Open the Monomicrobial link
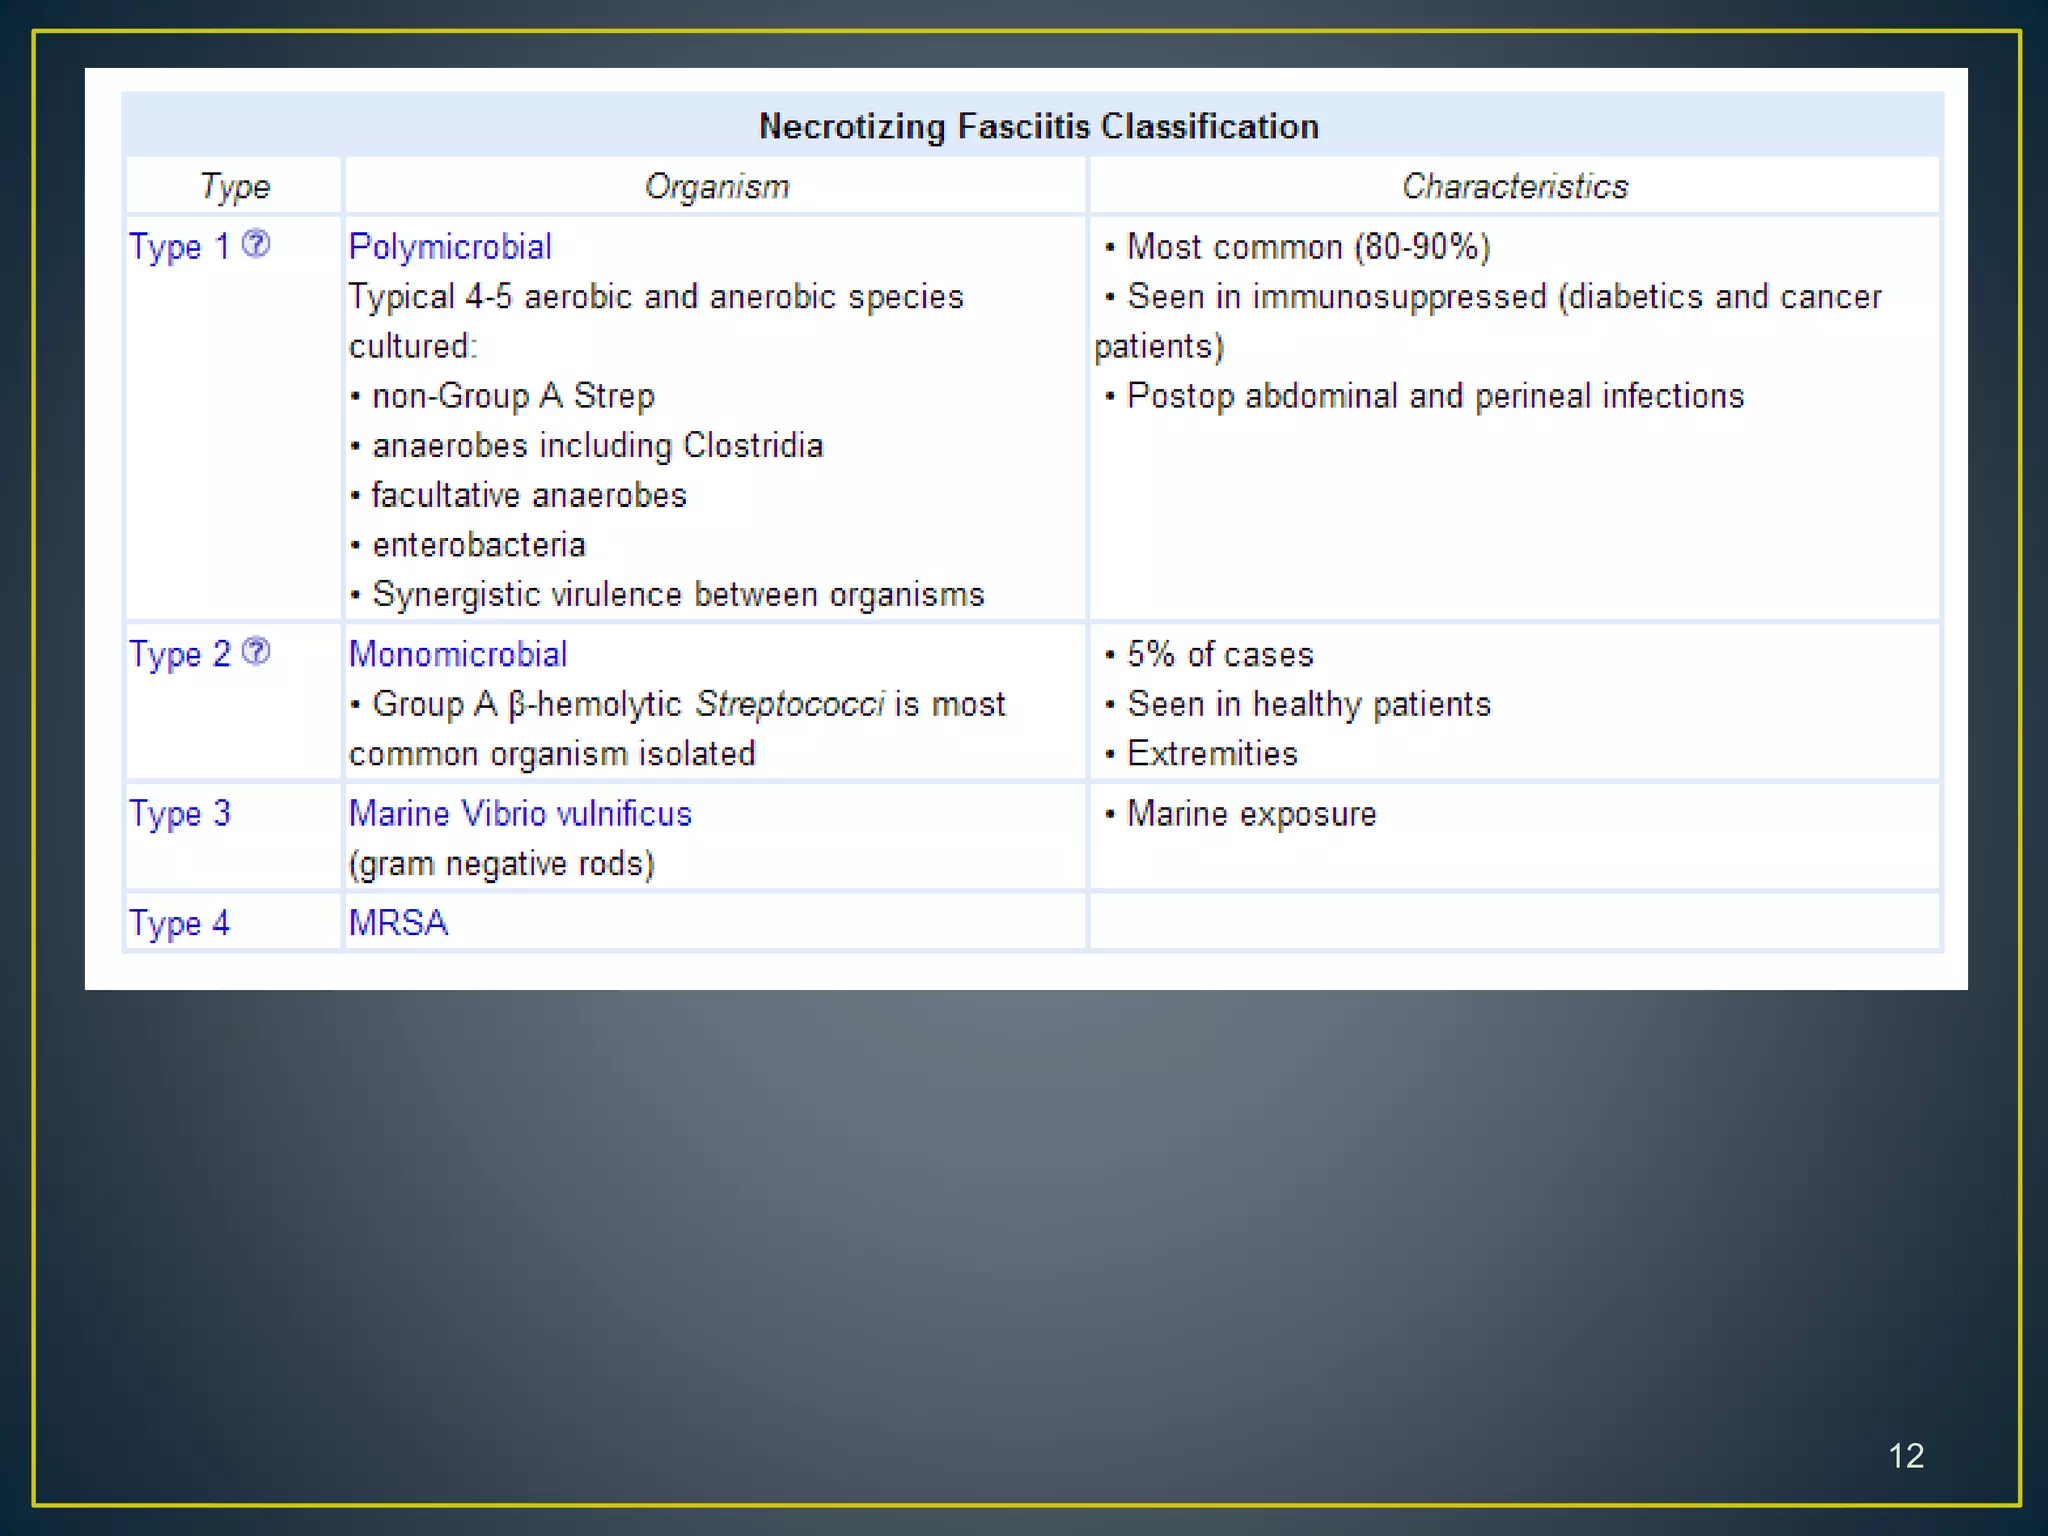Image resolution: width=2048 pixels, height=1536 pixels. coord(458,655)
